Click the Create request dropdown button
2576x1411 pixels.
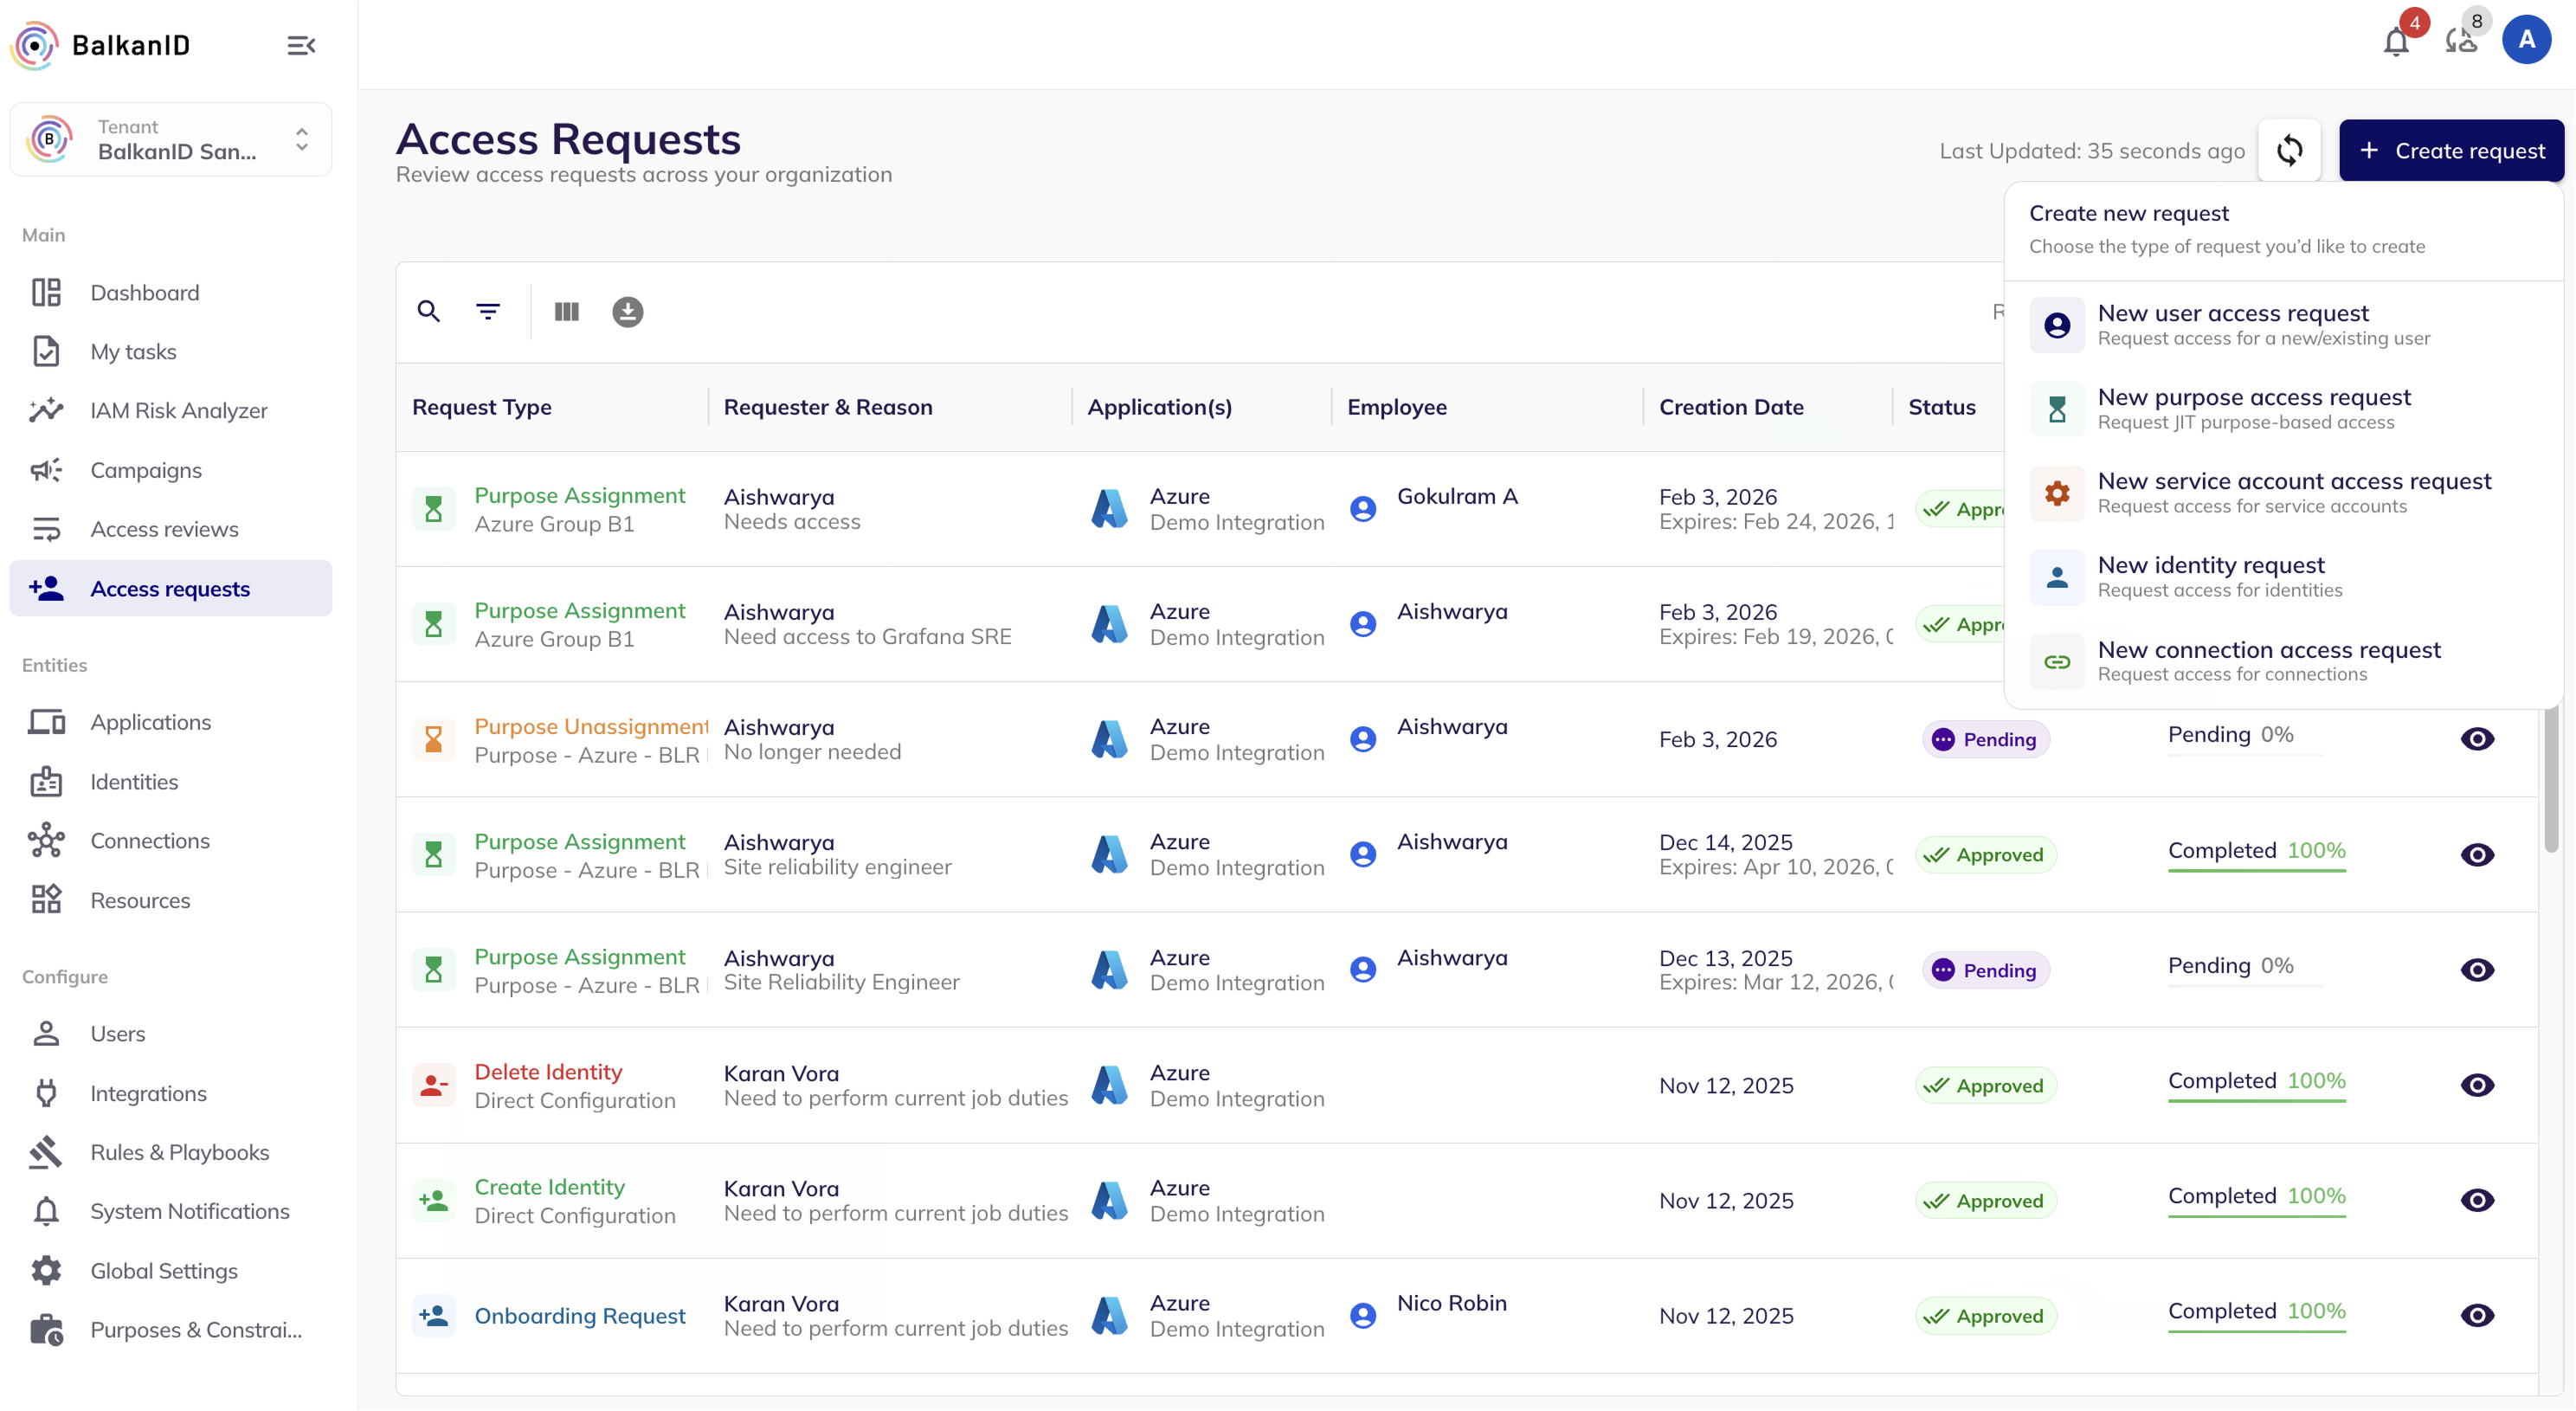(x=2451, y=151)
